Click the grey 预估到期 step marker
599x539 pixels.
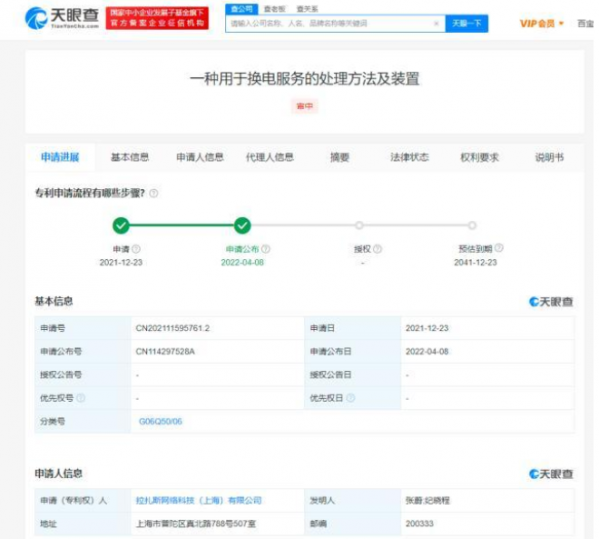click(x=472, y=225)
